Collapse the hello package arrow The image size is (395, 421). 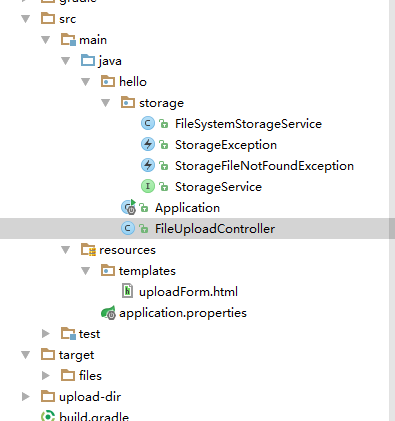[86, 82]
